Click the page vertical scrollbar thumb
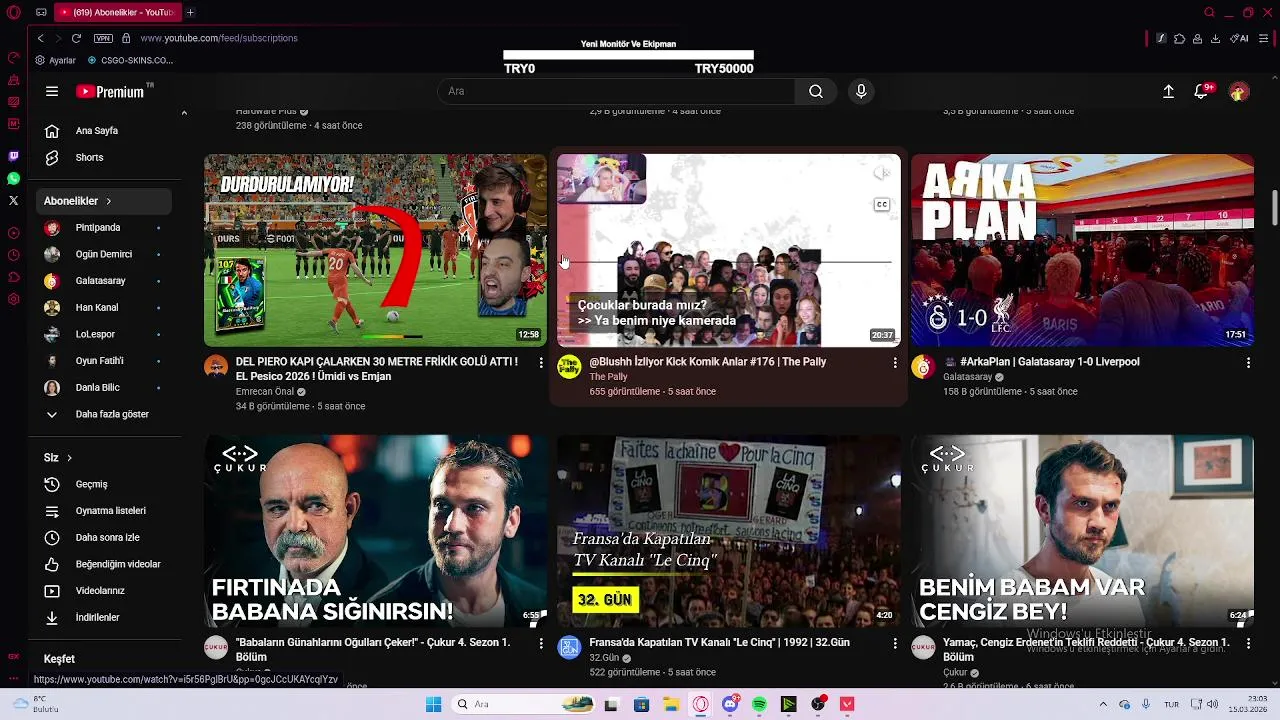Image resolution: width=1280 pixels, height=720 pixels. [x=1274, y=207]
